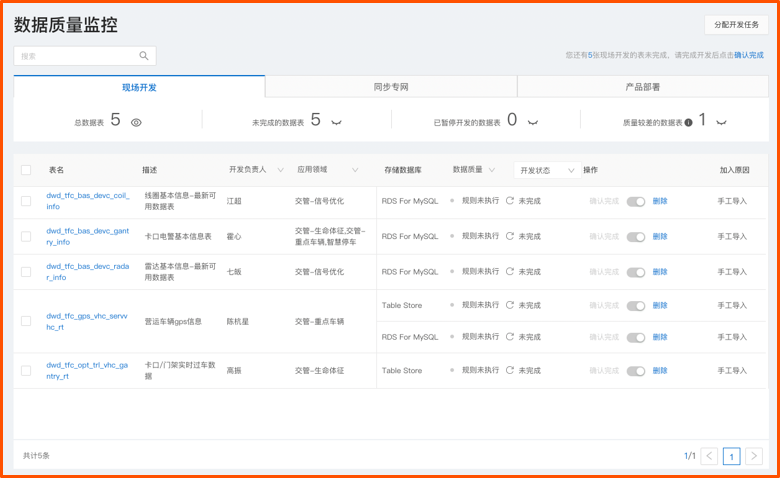Click 确认完成 in the 霍心 row

point(604,236)
